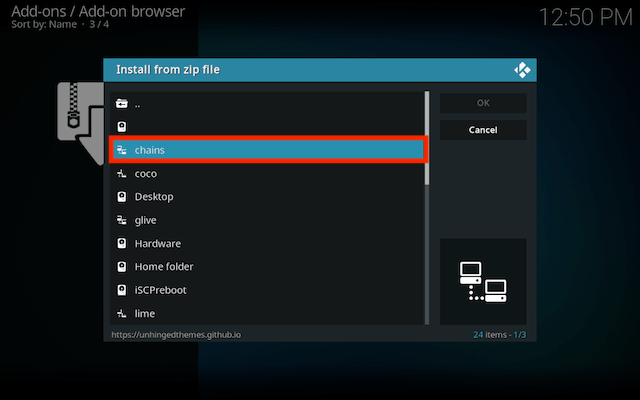Go up with the '..' parent entry
This screenshot has height=400, width=640.
[267, 104]
